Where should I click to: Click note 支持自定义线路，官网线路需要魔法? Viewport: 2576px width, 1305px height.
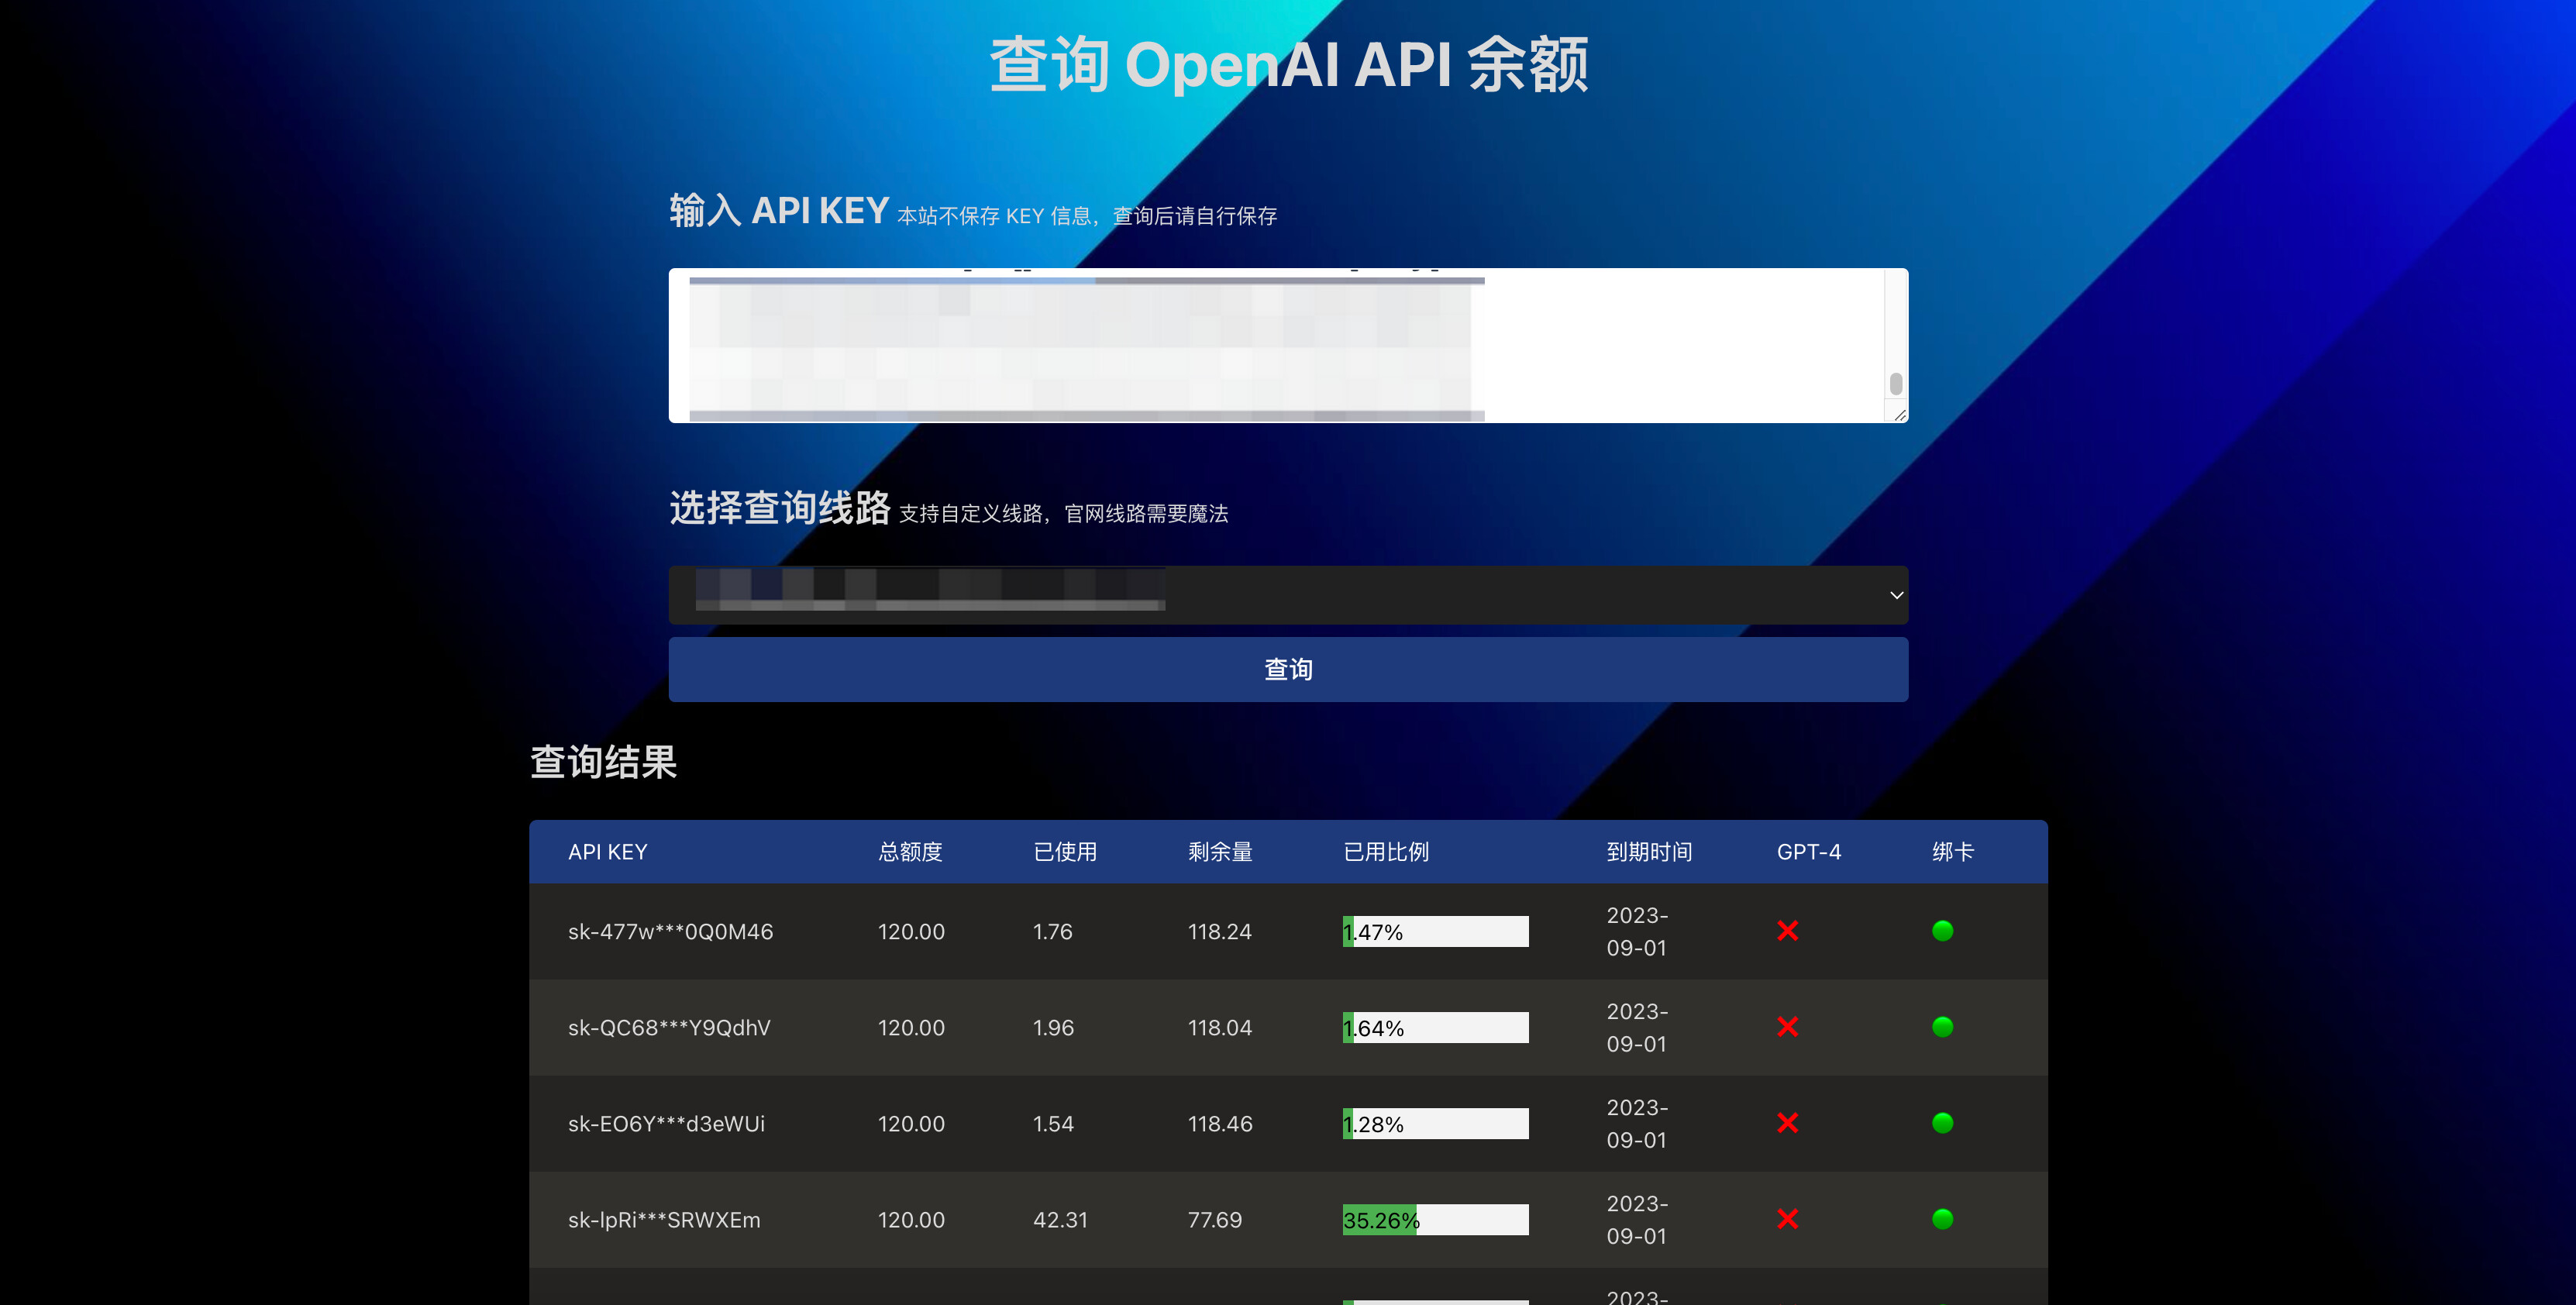1063,514
